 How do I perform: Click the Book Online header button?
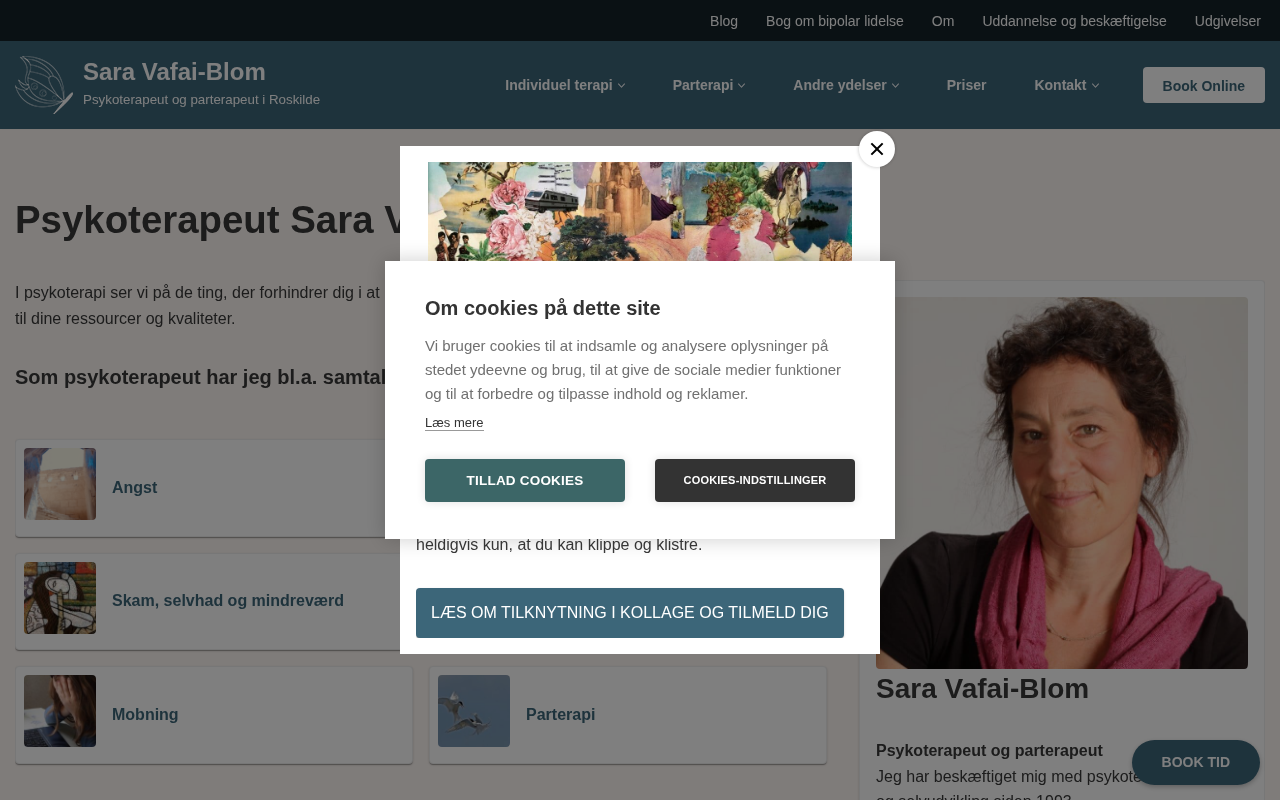[1204, 85]
